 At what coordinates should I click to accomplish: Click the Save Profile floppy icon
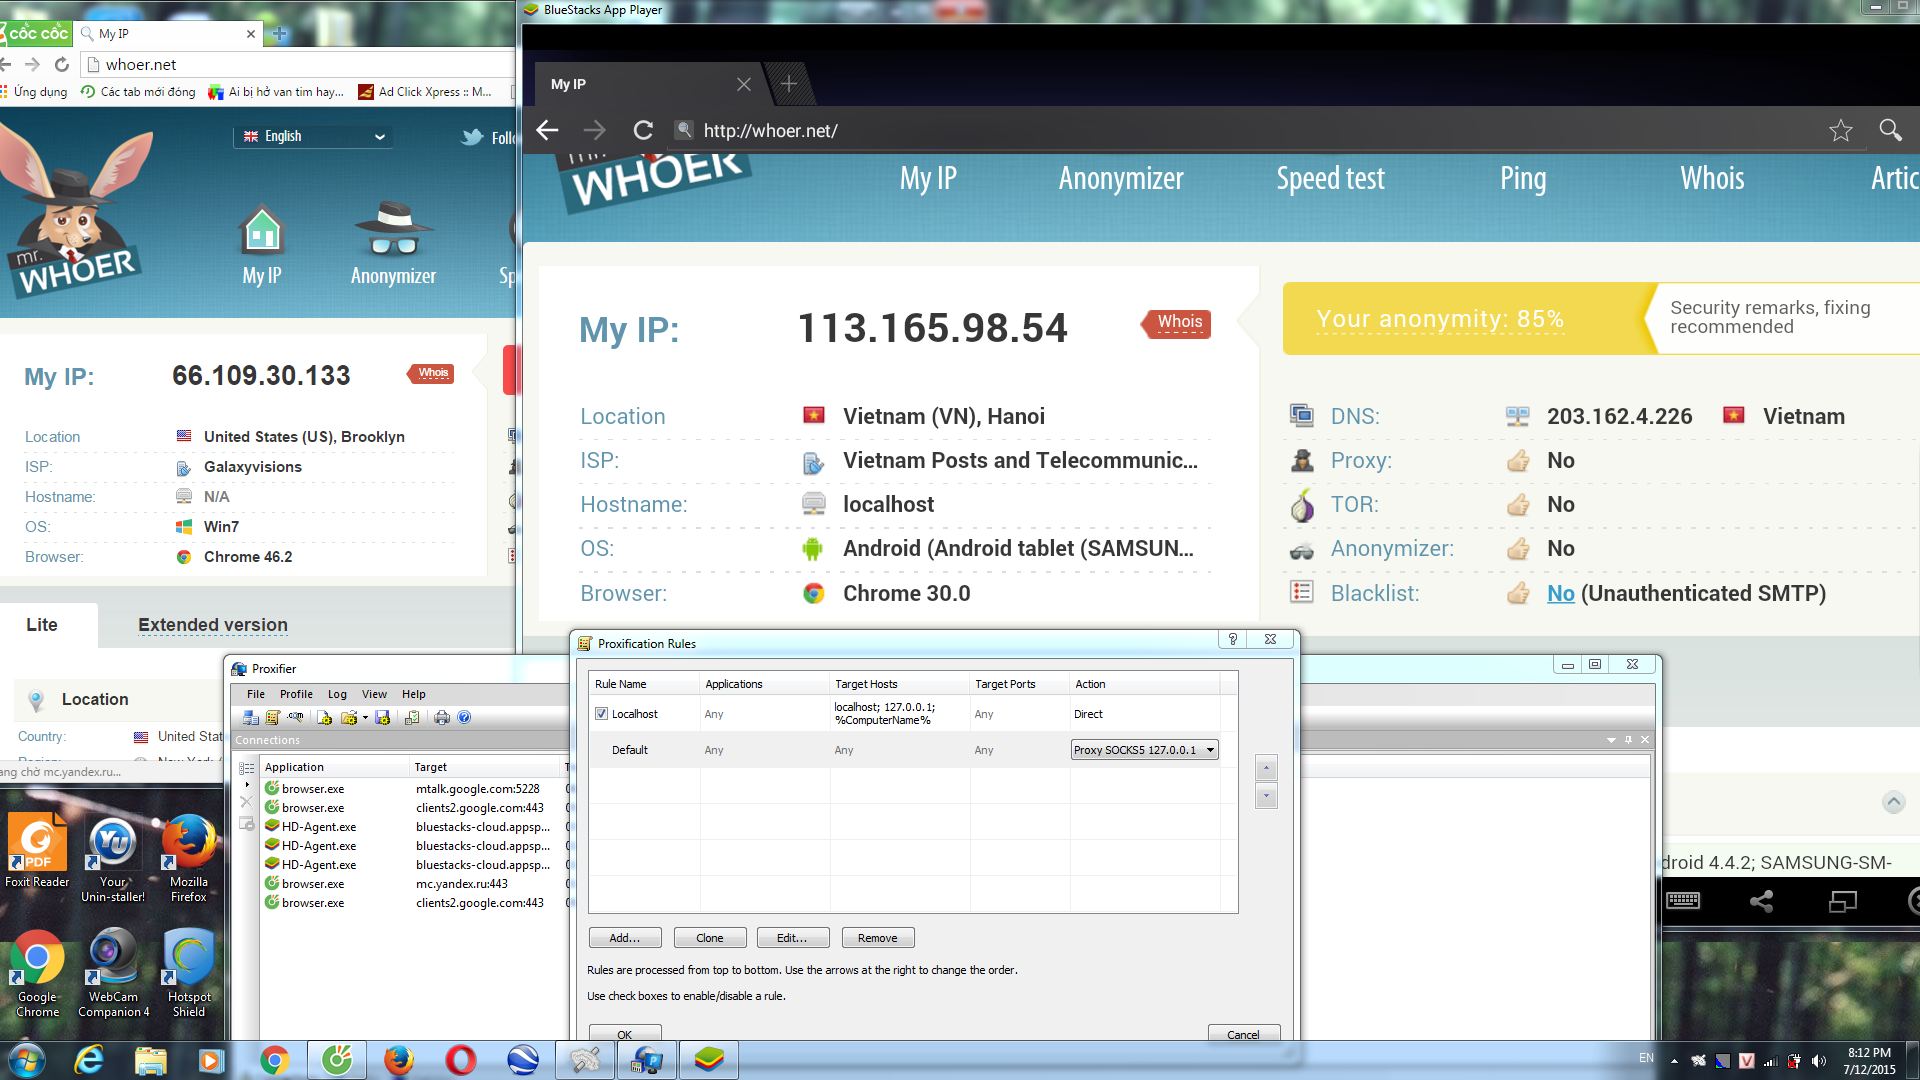tap(382, 717)
